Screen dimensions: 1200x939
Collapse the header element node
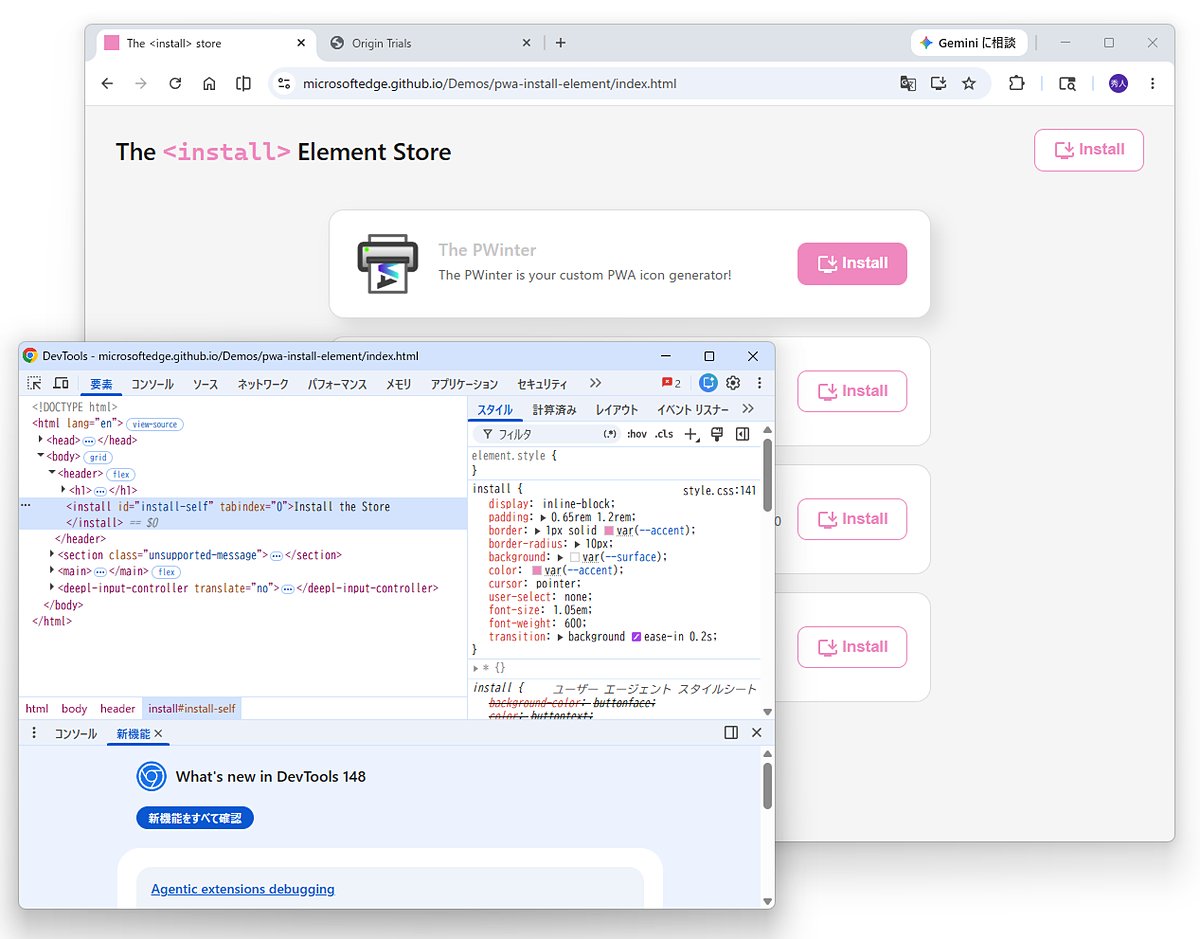pos(52,473)
